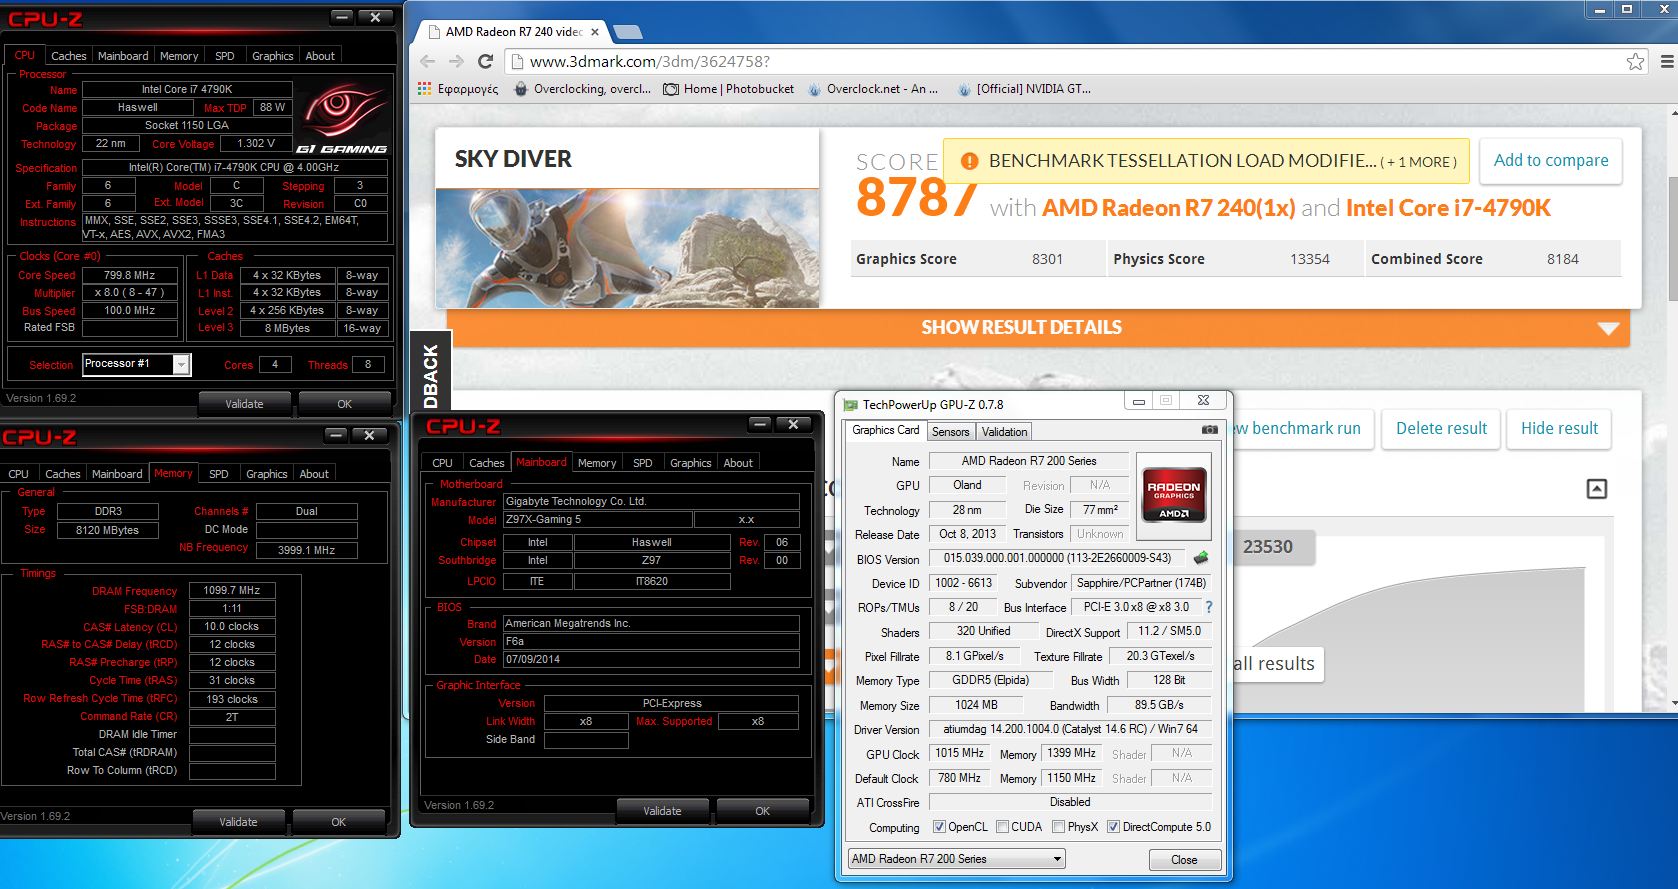Take a GPU-Z screenshot with camera icon
Screen dimensions: 1678x889
pos(1209,430)
